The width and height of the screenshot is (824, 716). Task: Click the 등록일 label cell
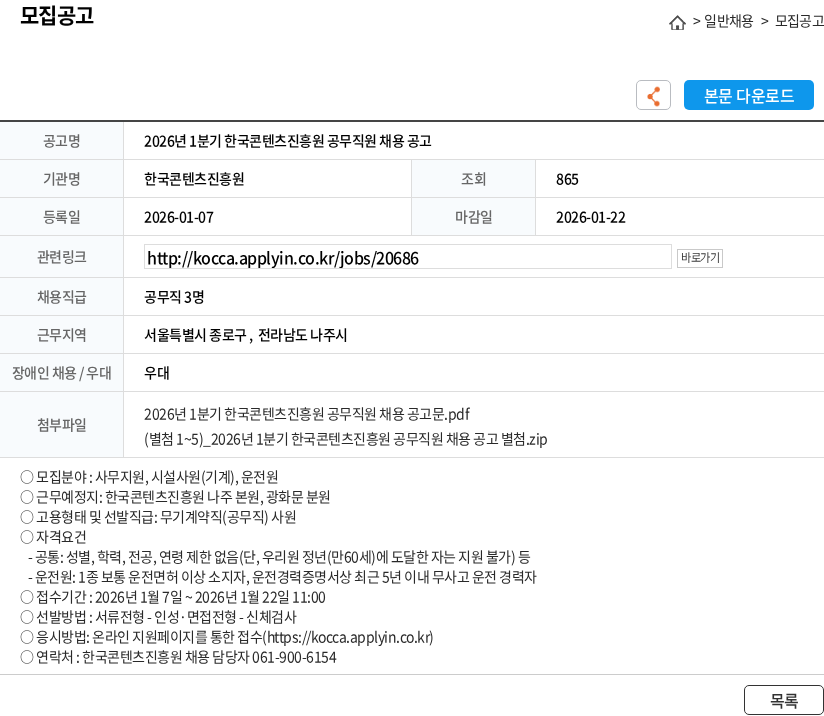point(61,217)
